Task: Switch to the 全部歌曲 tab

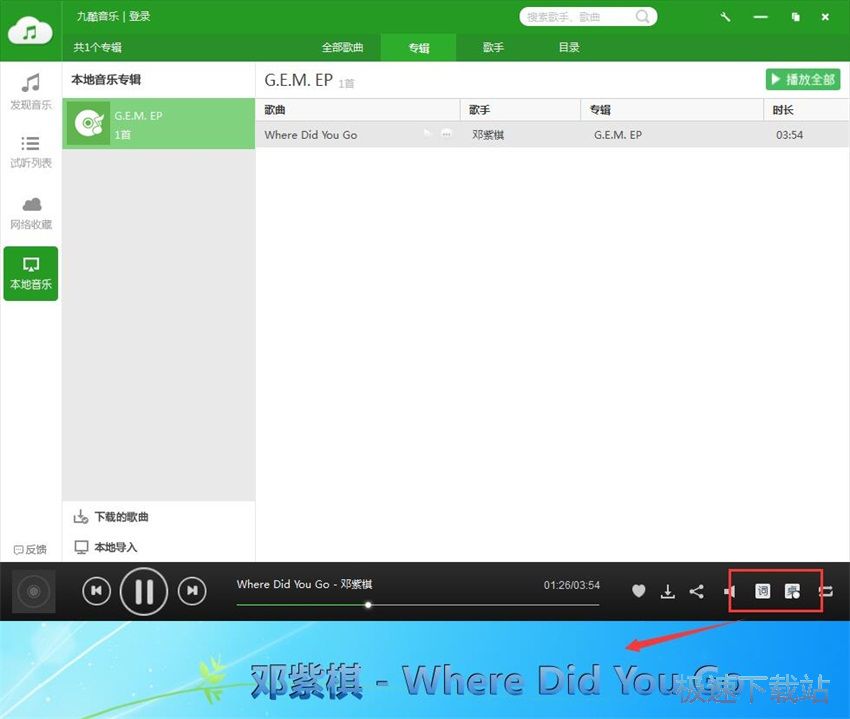Action: 342,47
